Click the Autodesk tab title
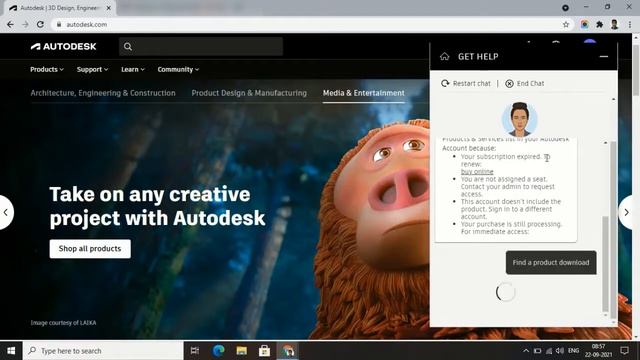640x360 pixels. coord(59,8)
